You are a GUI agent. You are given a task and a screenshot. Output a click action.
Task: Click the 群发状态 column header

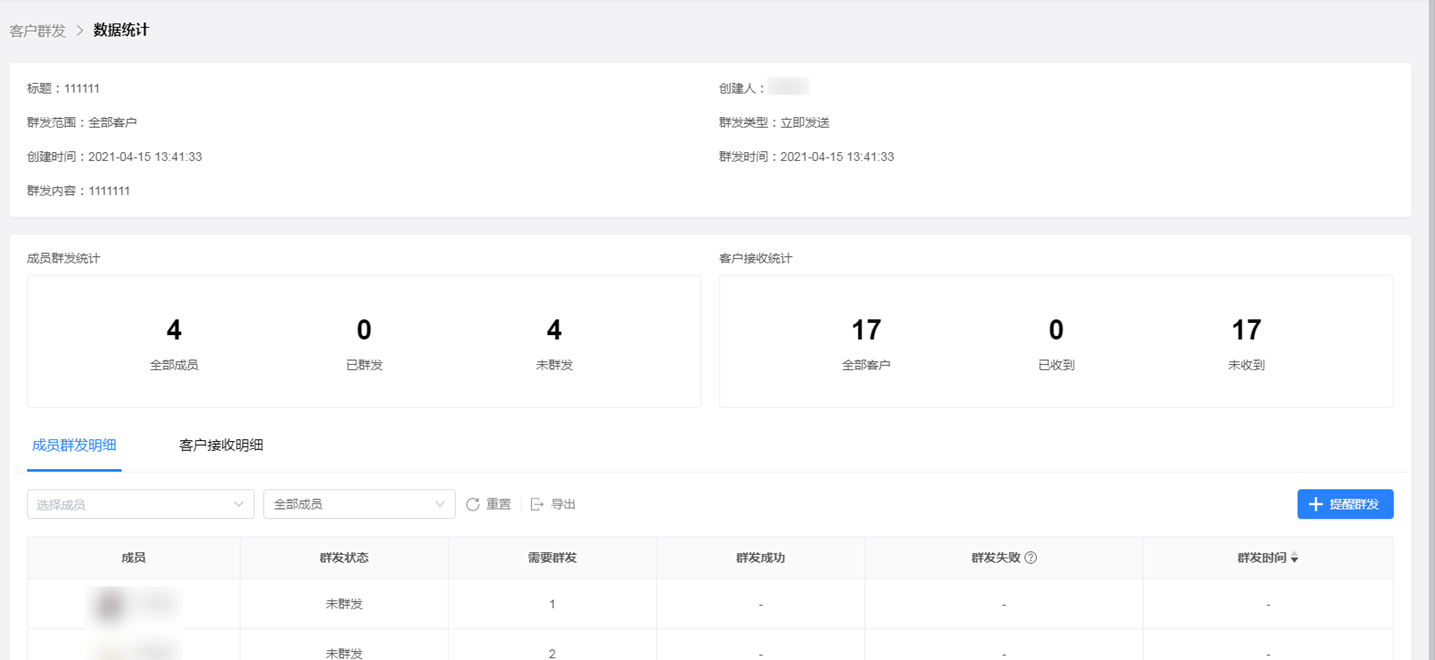344,558
